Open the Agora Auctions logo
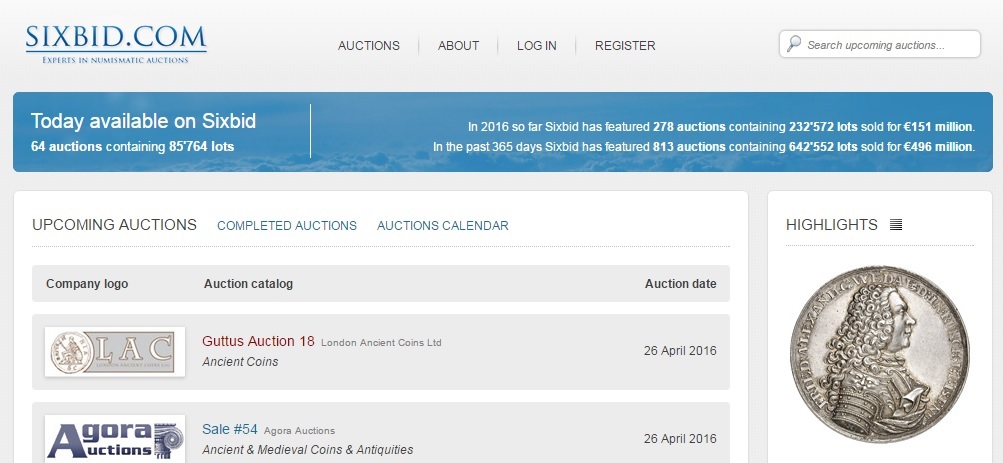1003x463 pixels. pos(115,439)
